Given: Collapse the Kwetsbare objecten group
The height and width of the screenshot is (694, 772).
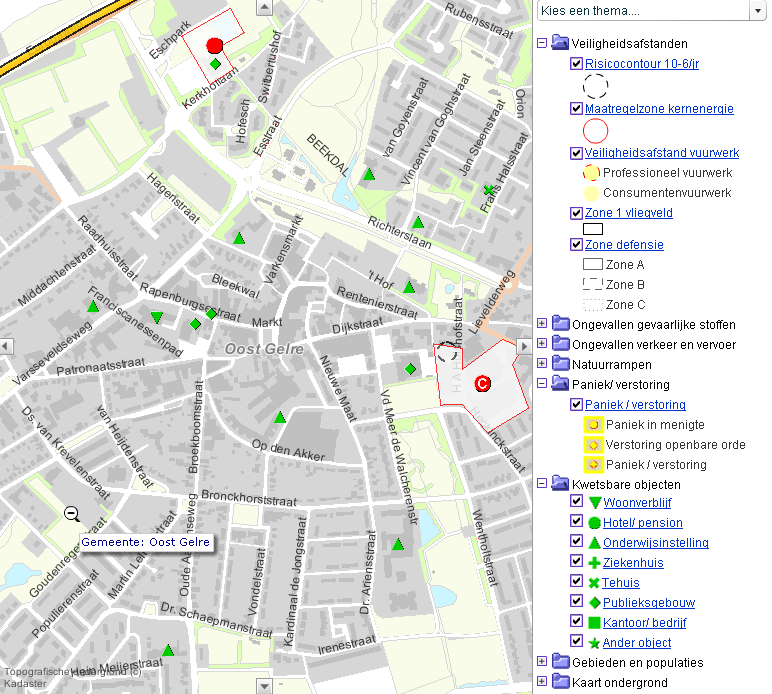Looking at the screenshot, I should point(542,483).
